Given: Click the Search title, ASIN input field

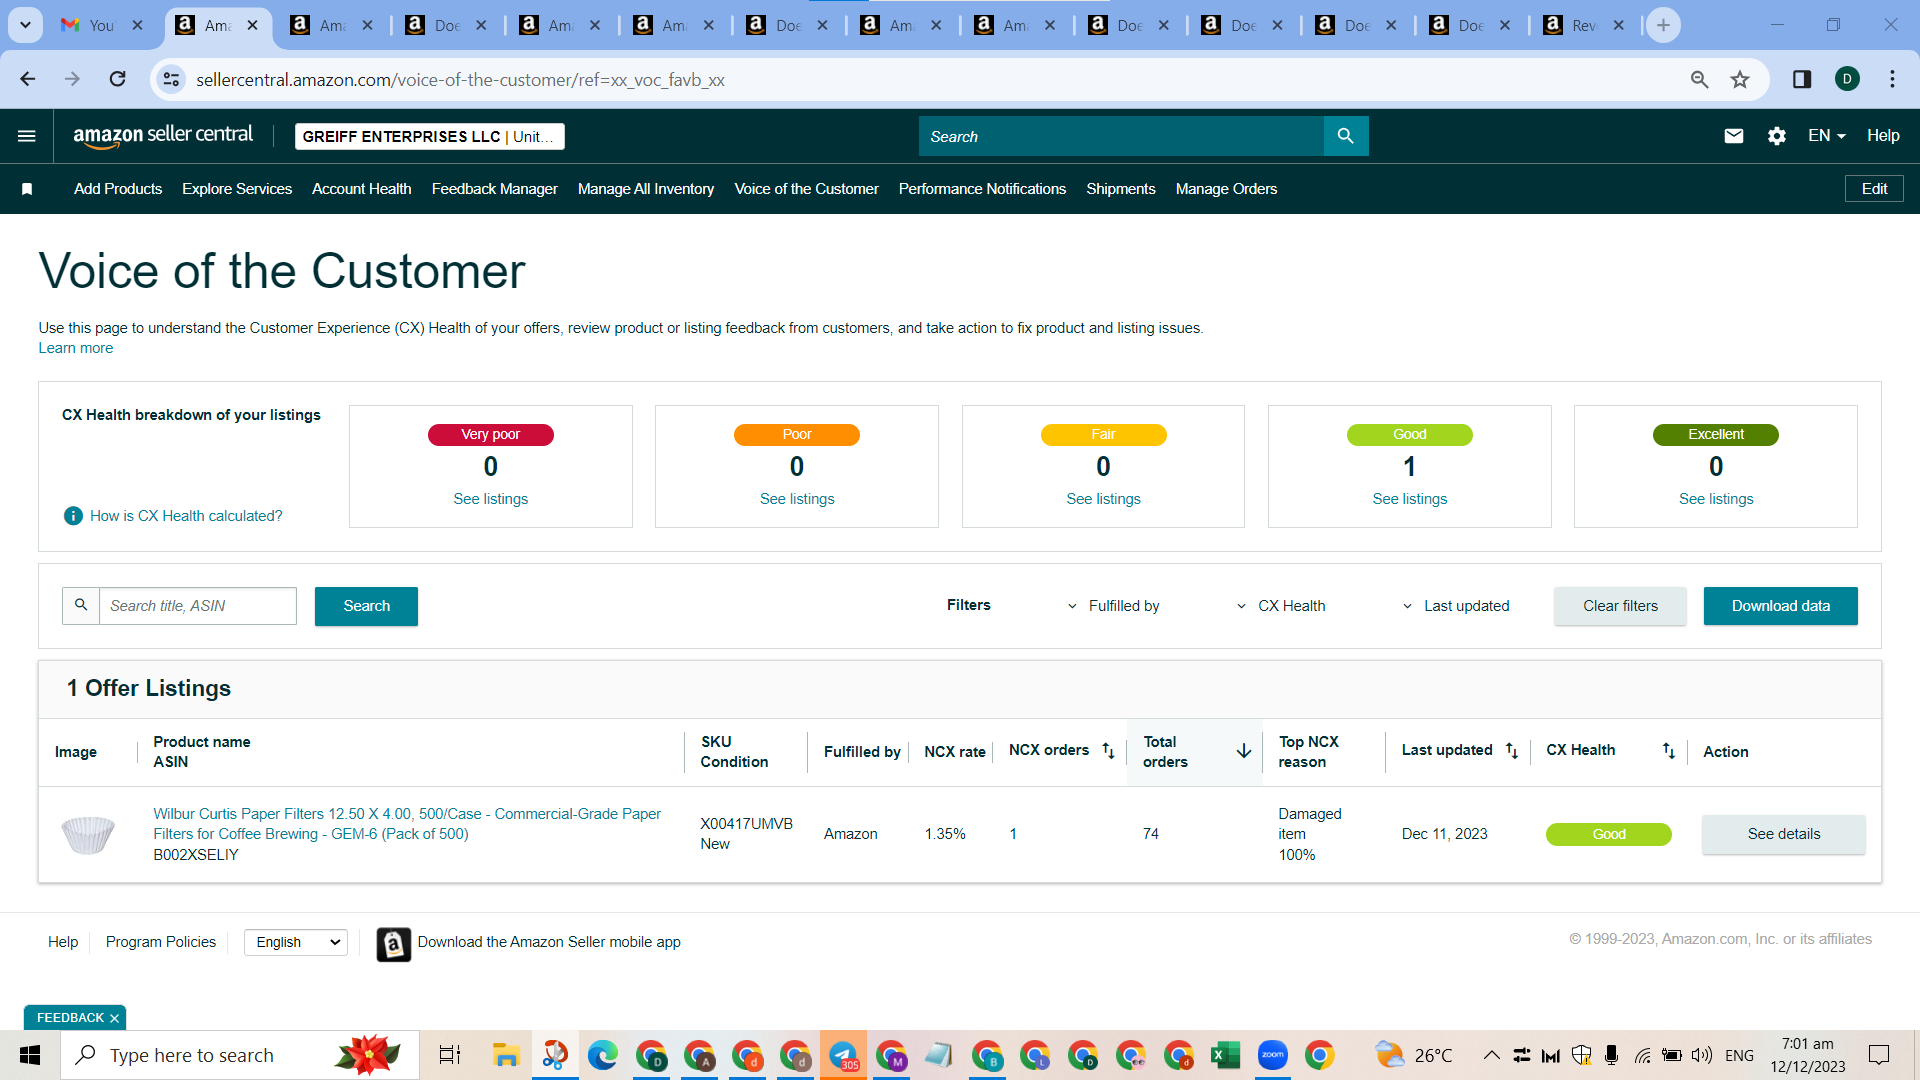Looking at the screenshot, I should [x=198, y=606].
